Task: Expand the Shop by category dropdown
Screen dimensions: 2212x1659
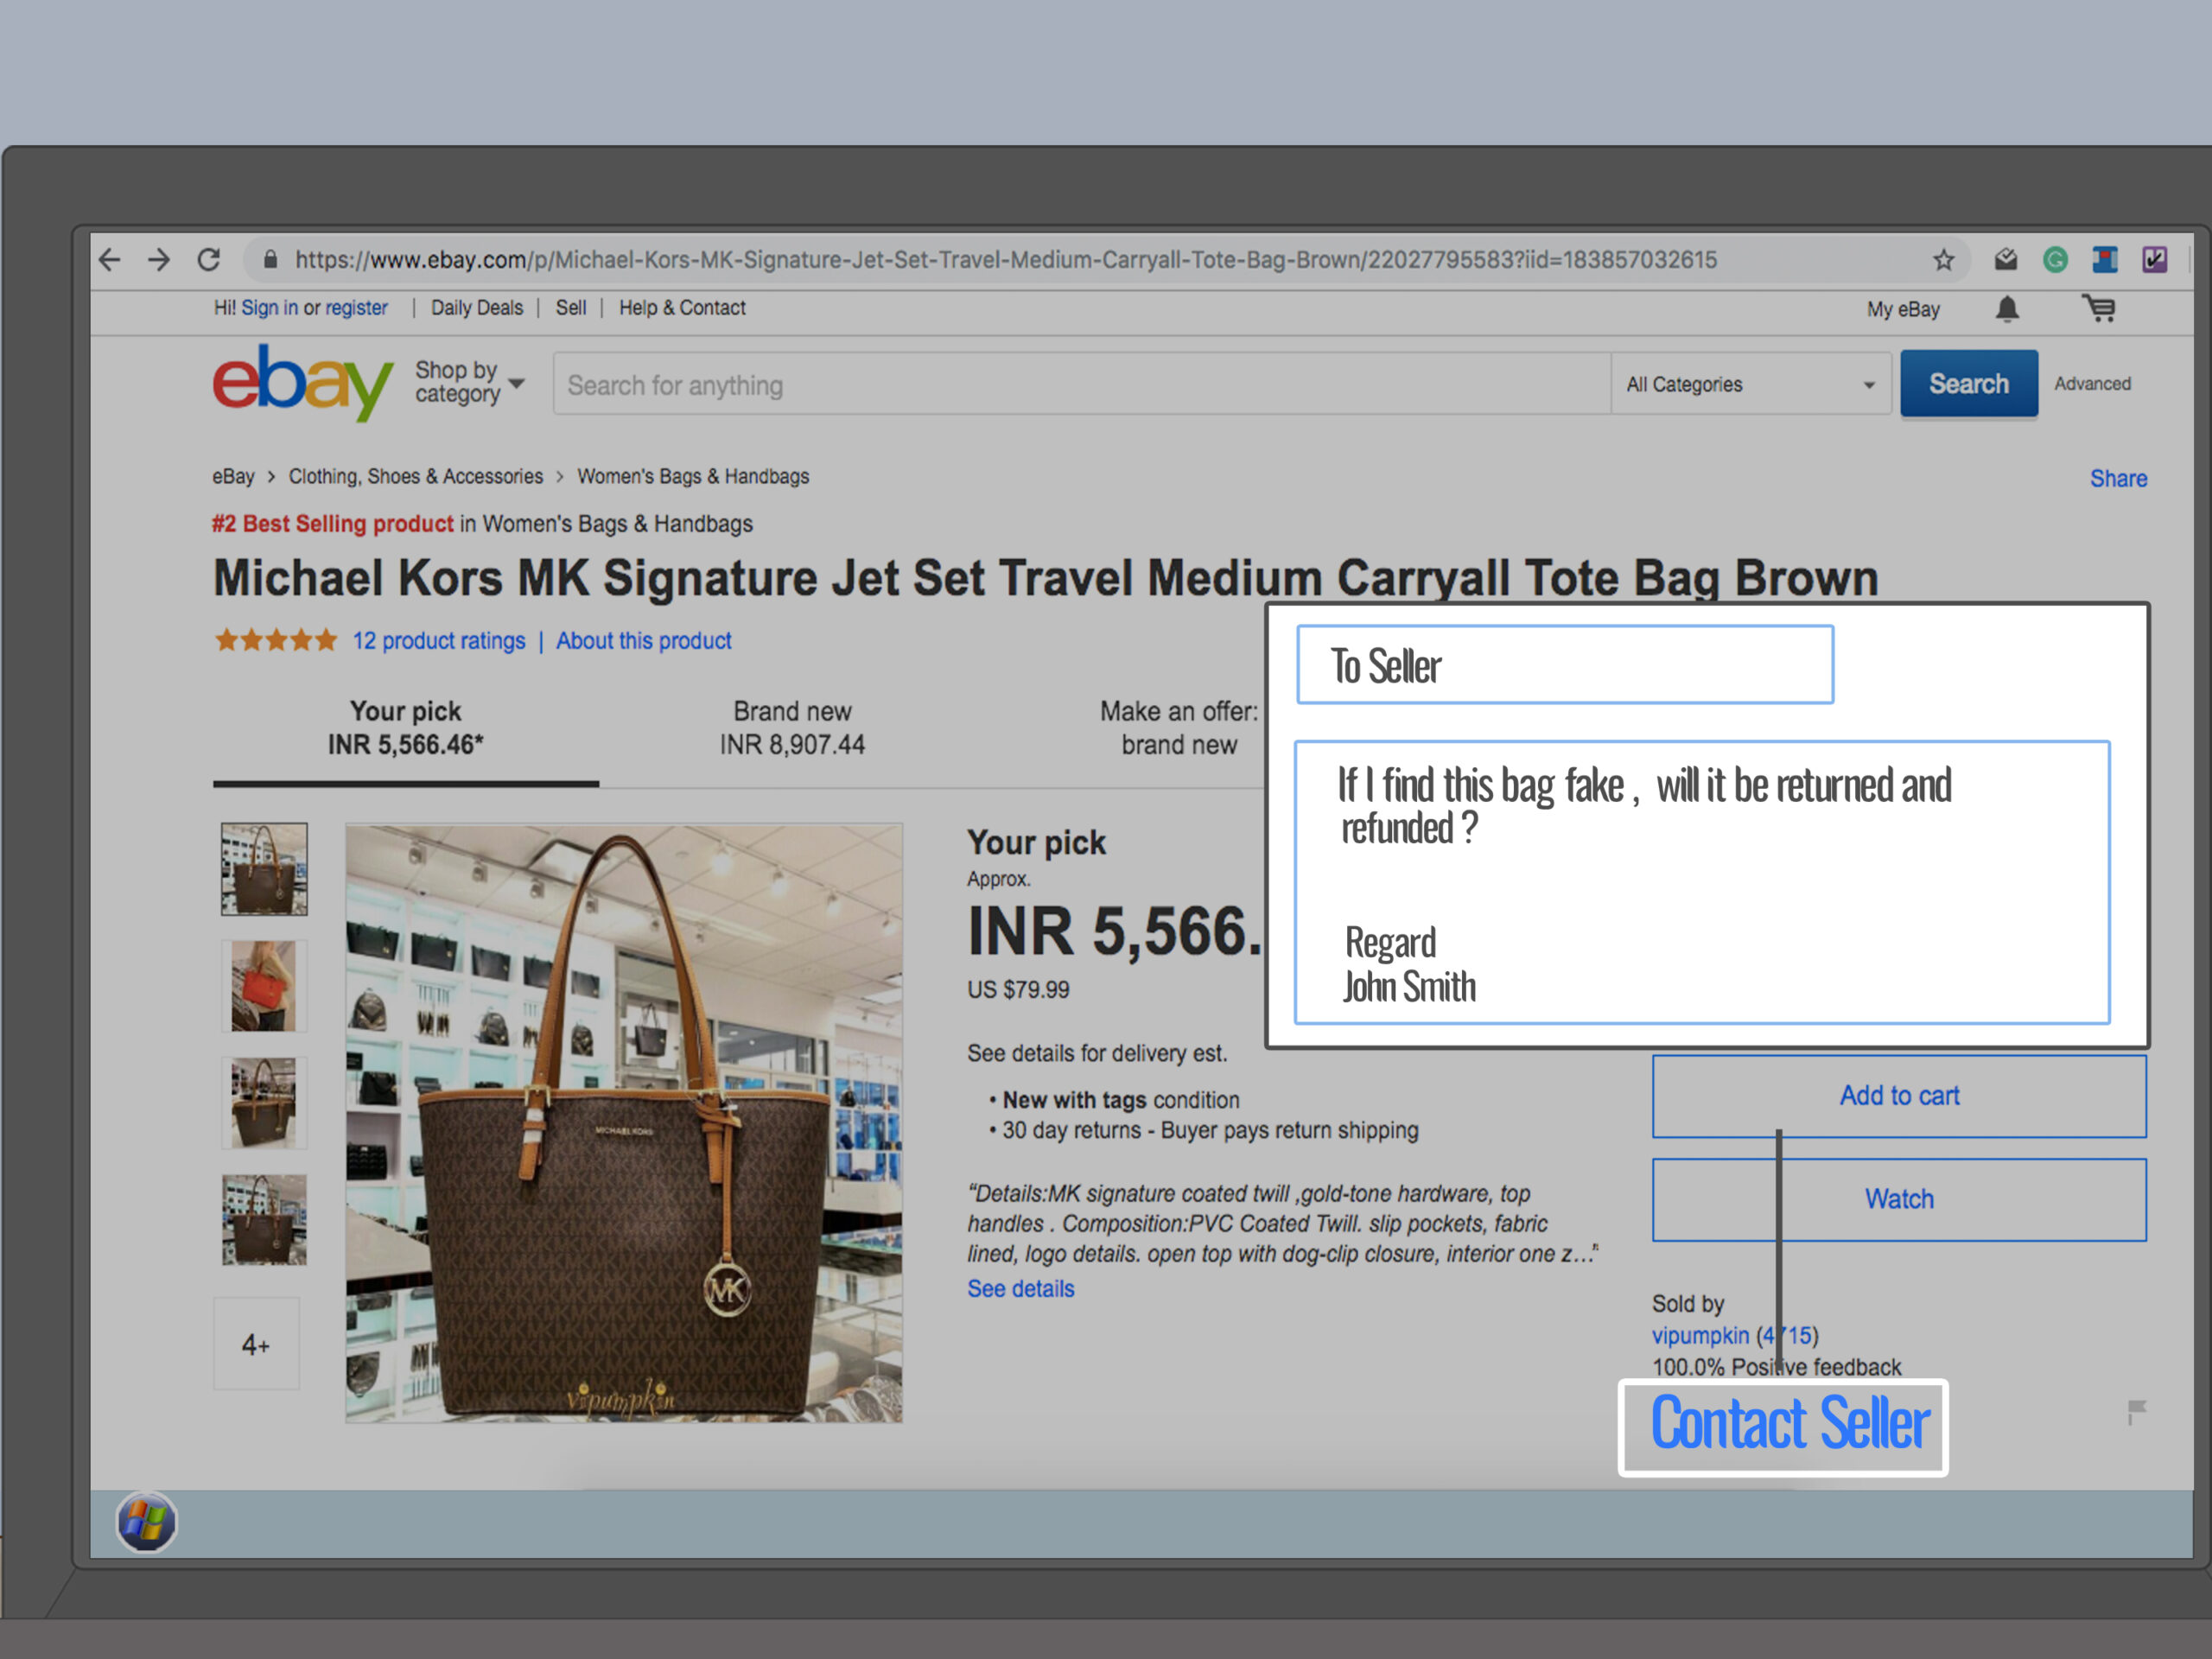Action: [470, 382]
